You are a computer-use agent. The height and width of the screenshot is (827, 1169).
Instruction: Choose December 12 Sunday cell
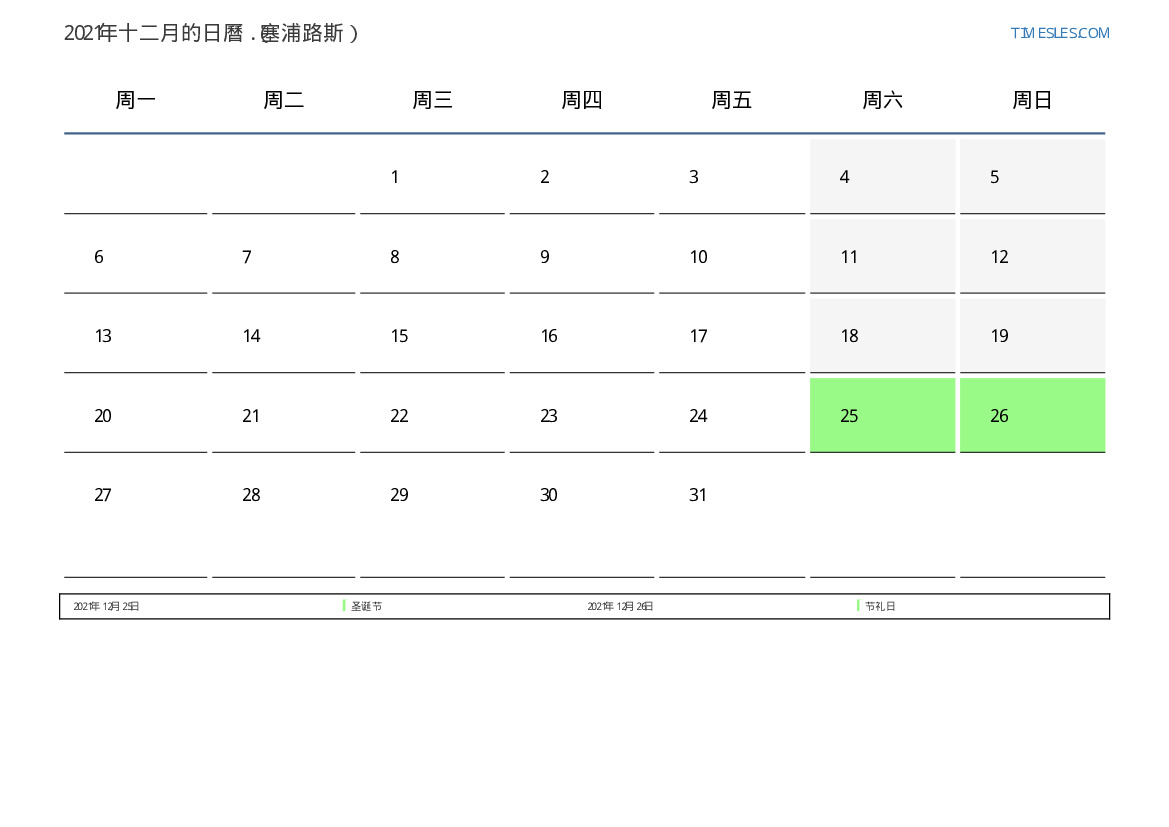click(x=1031, y=257)
